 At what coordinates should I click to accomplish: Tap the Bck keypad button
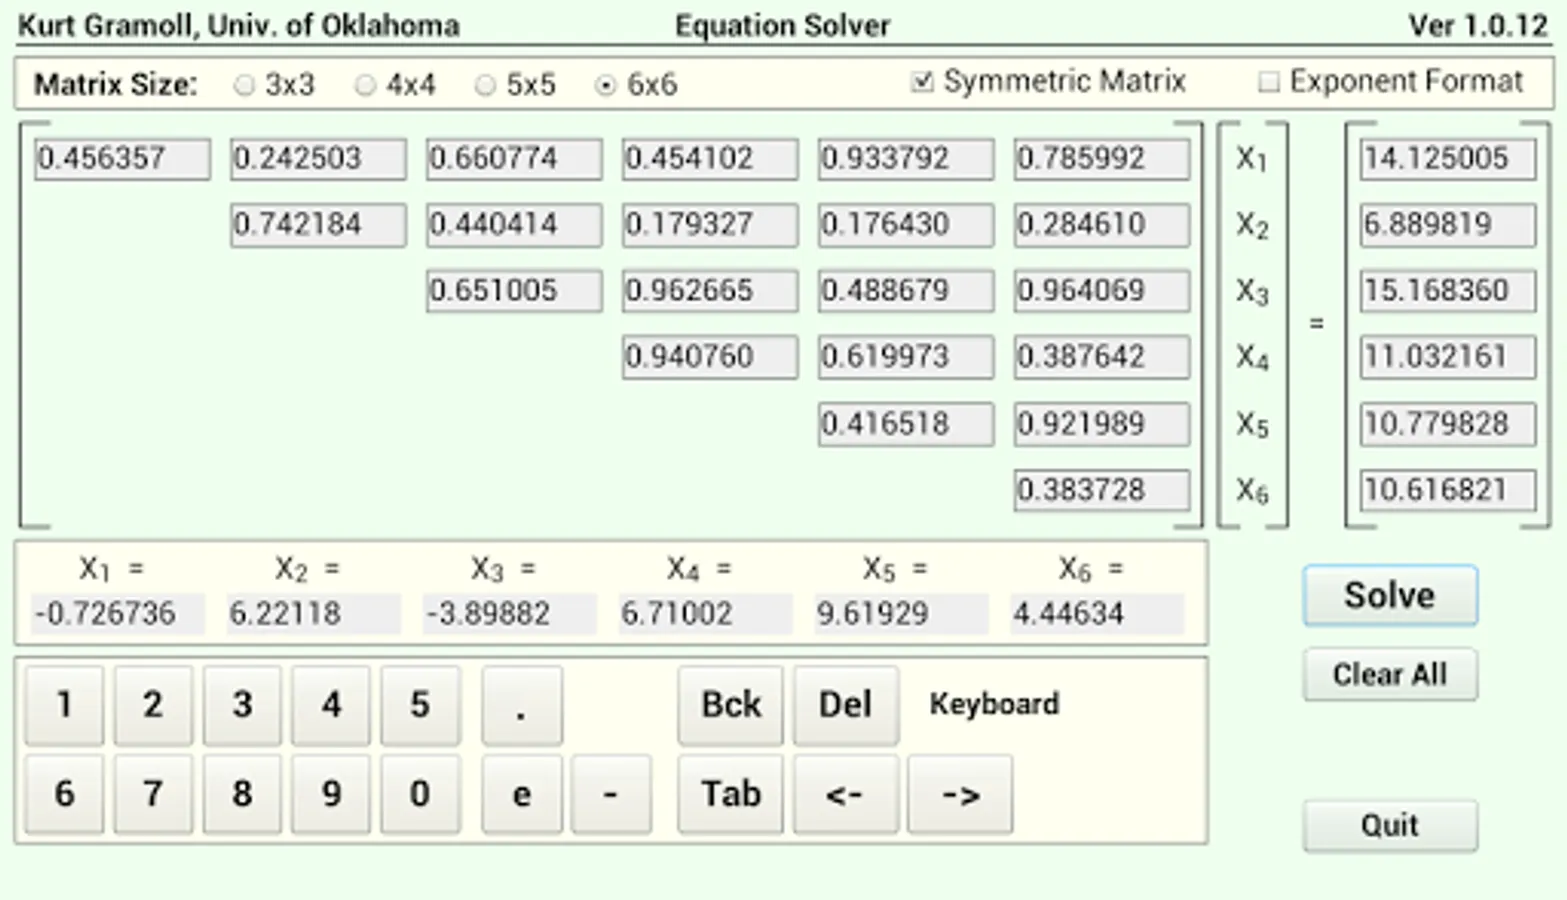tap(731, 706)
